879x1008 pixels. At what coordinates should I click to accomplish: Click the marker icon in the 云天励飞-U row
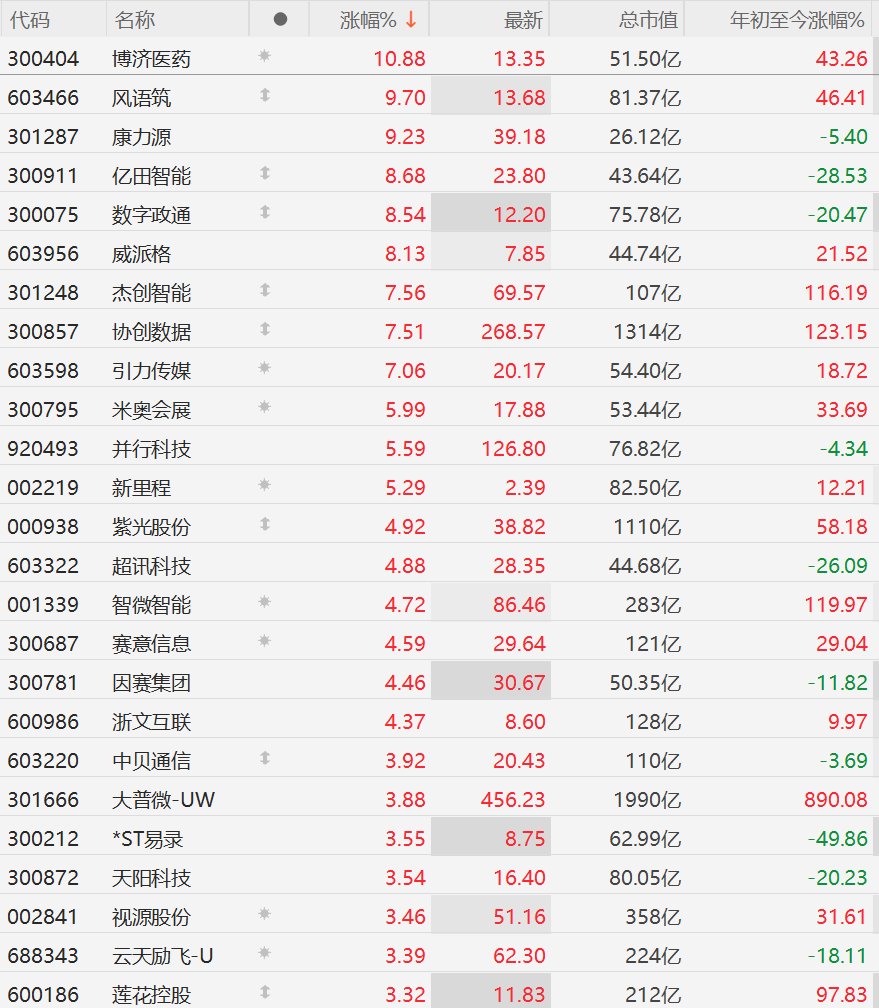(x=264, y=953)
